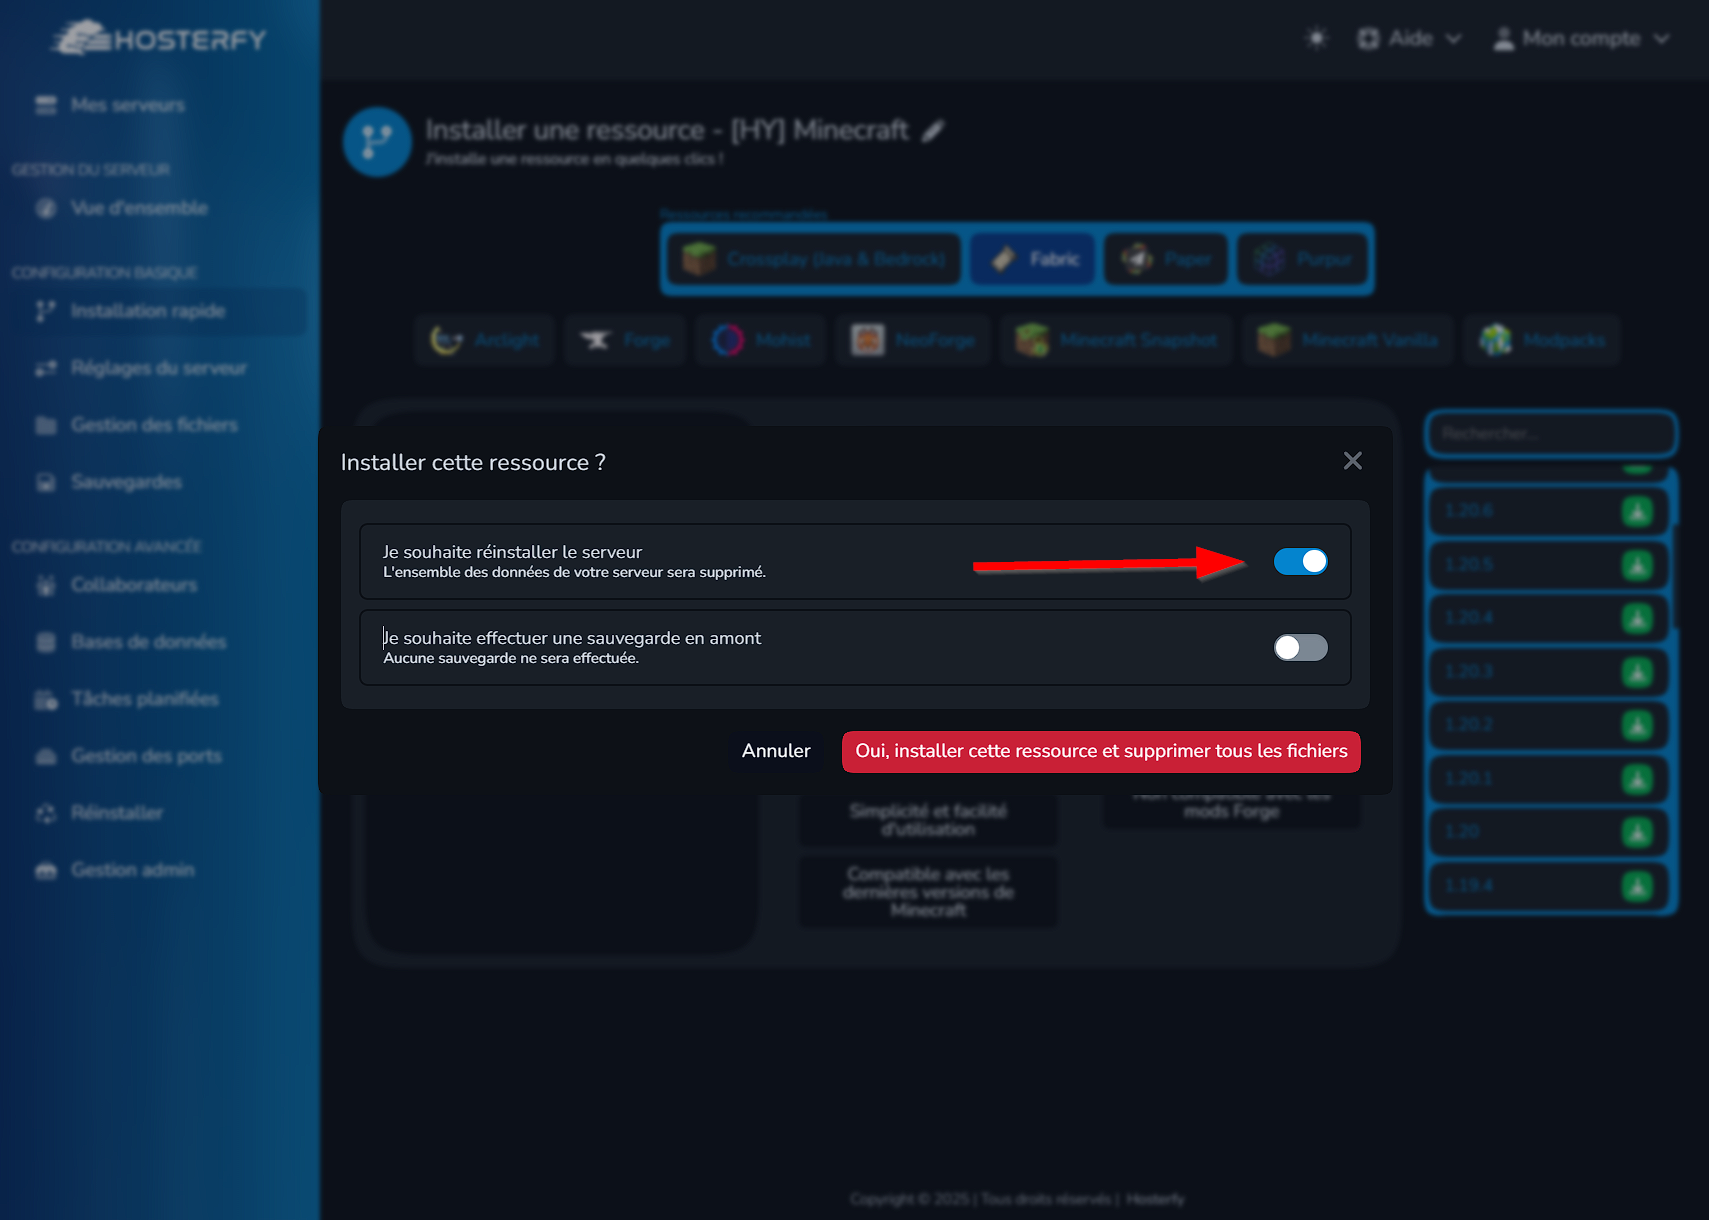Open Gestion des fichiers in the sidebar
Viewport: 1709px width, 1220px height.
coord(154,425)
